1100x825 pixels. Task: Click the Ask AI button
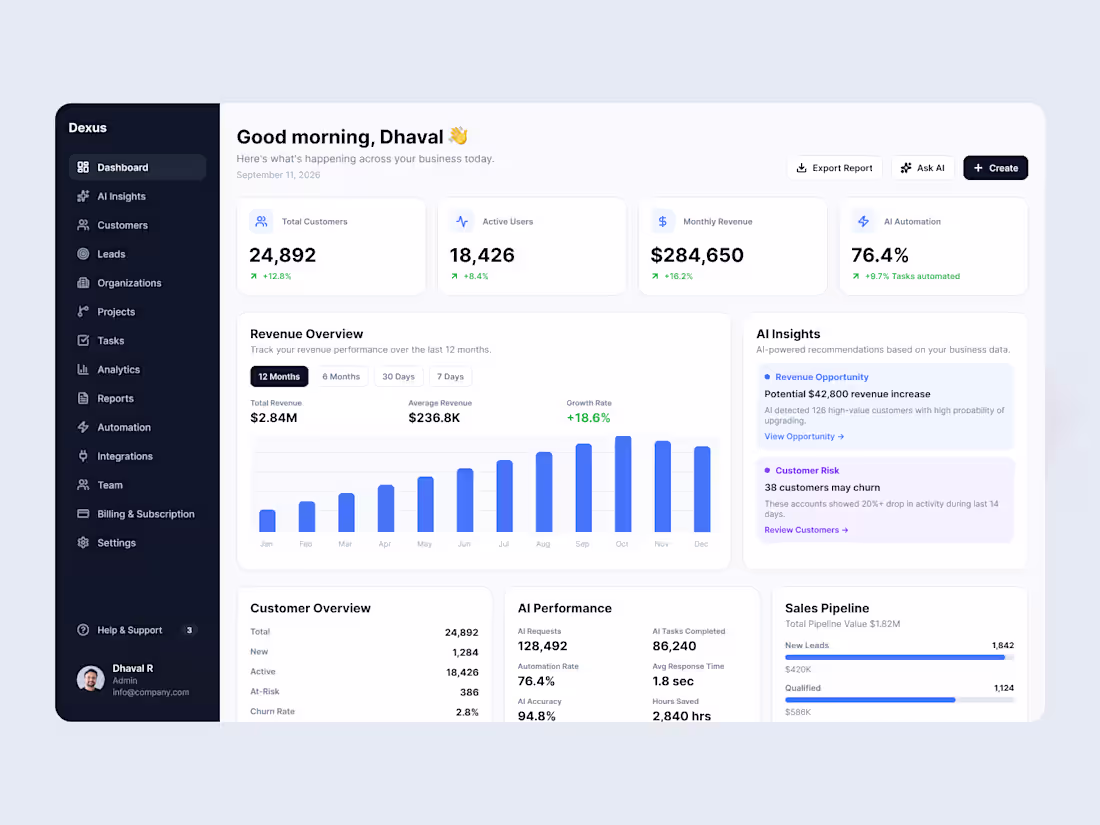point(923,168)
